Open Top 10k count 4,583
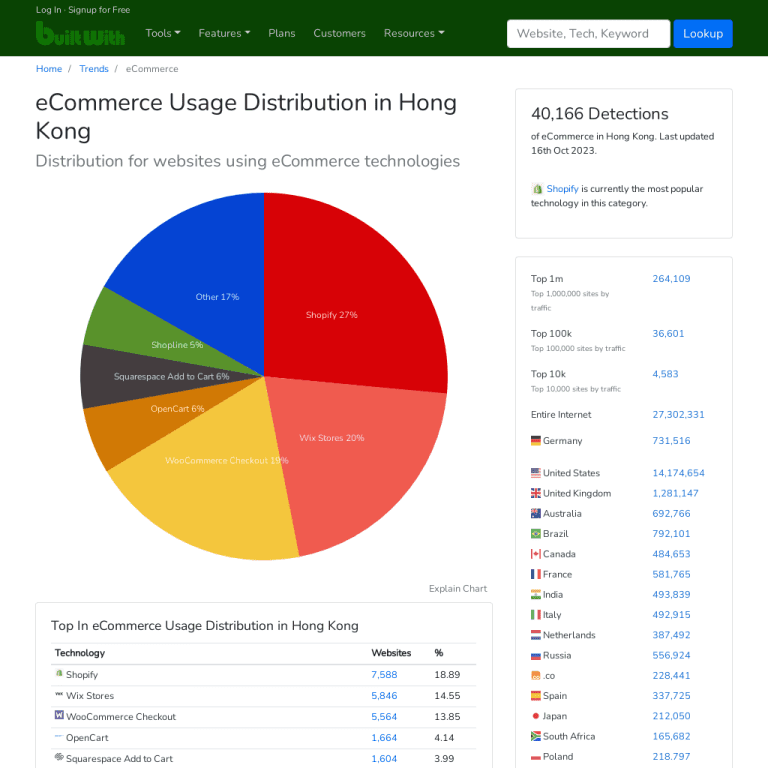 (x=665, y=374)
